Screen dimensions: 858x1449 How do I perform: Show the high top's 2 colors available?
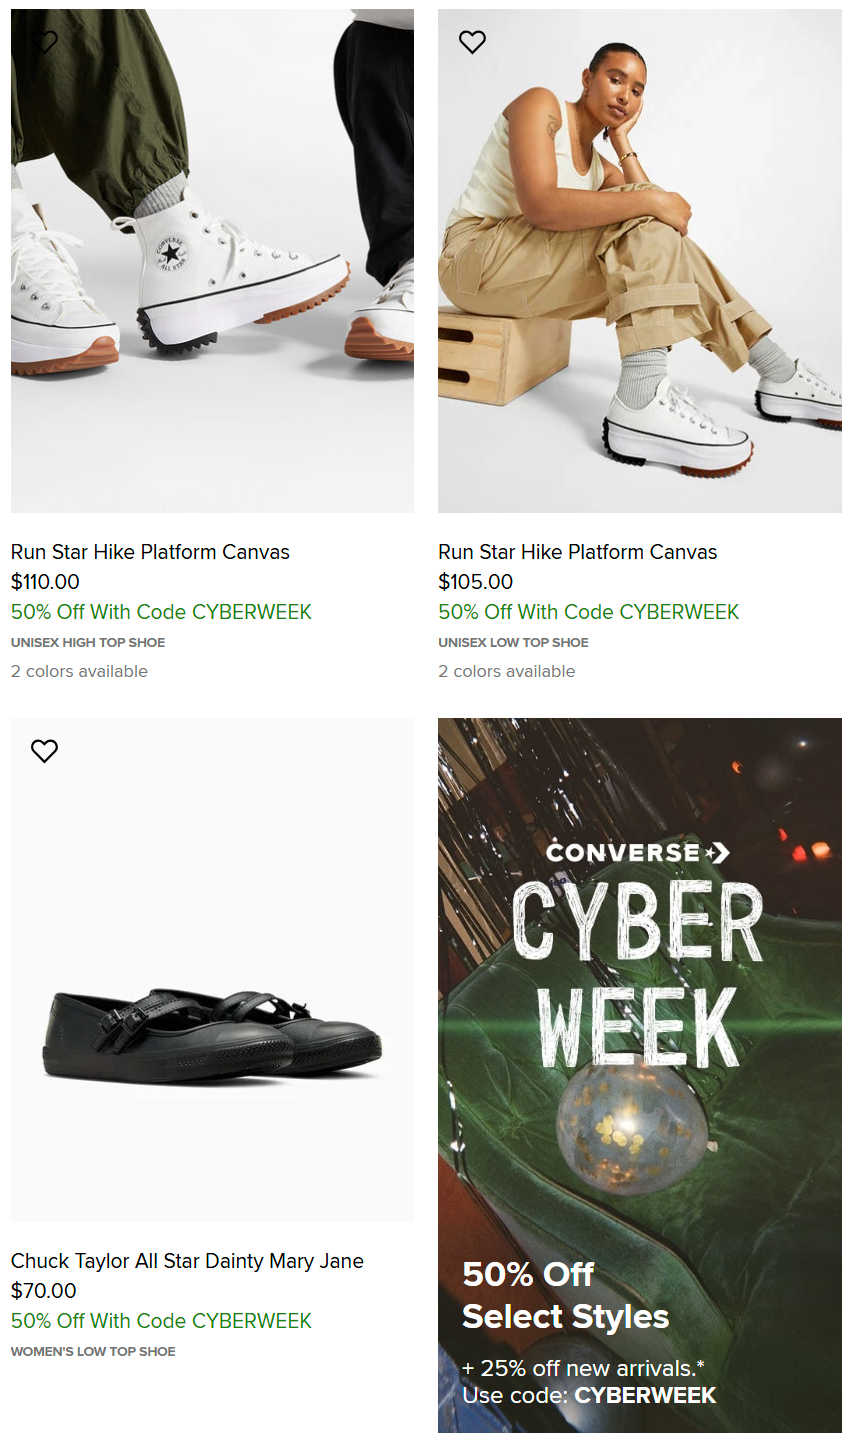[79, 671]
